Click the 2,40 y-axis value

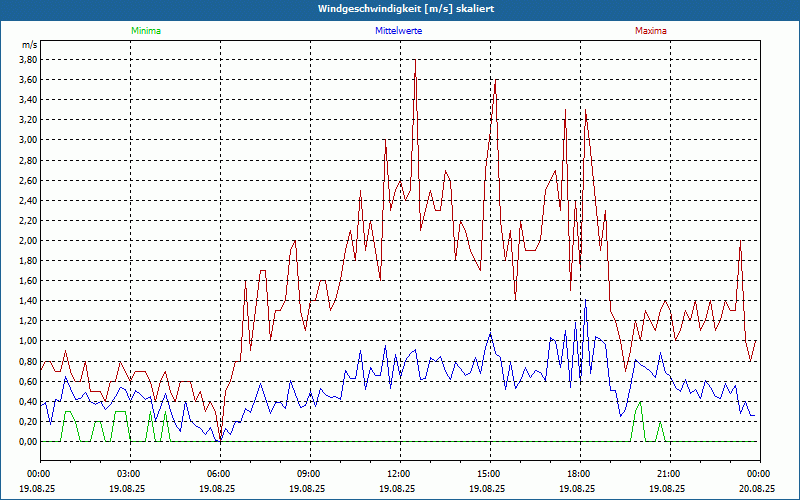click(x=28, y=201)
